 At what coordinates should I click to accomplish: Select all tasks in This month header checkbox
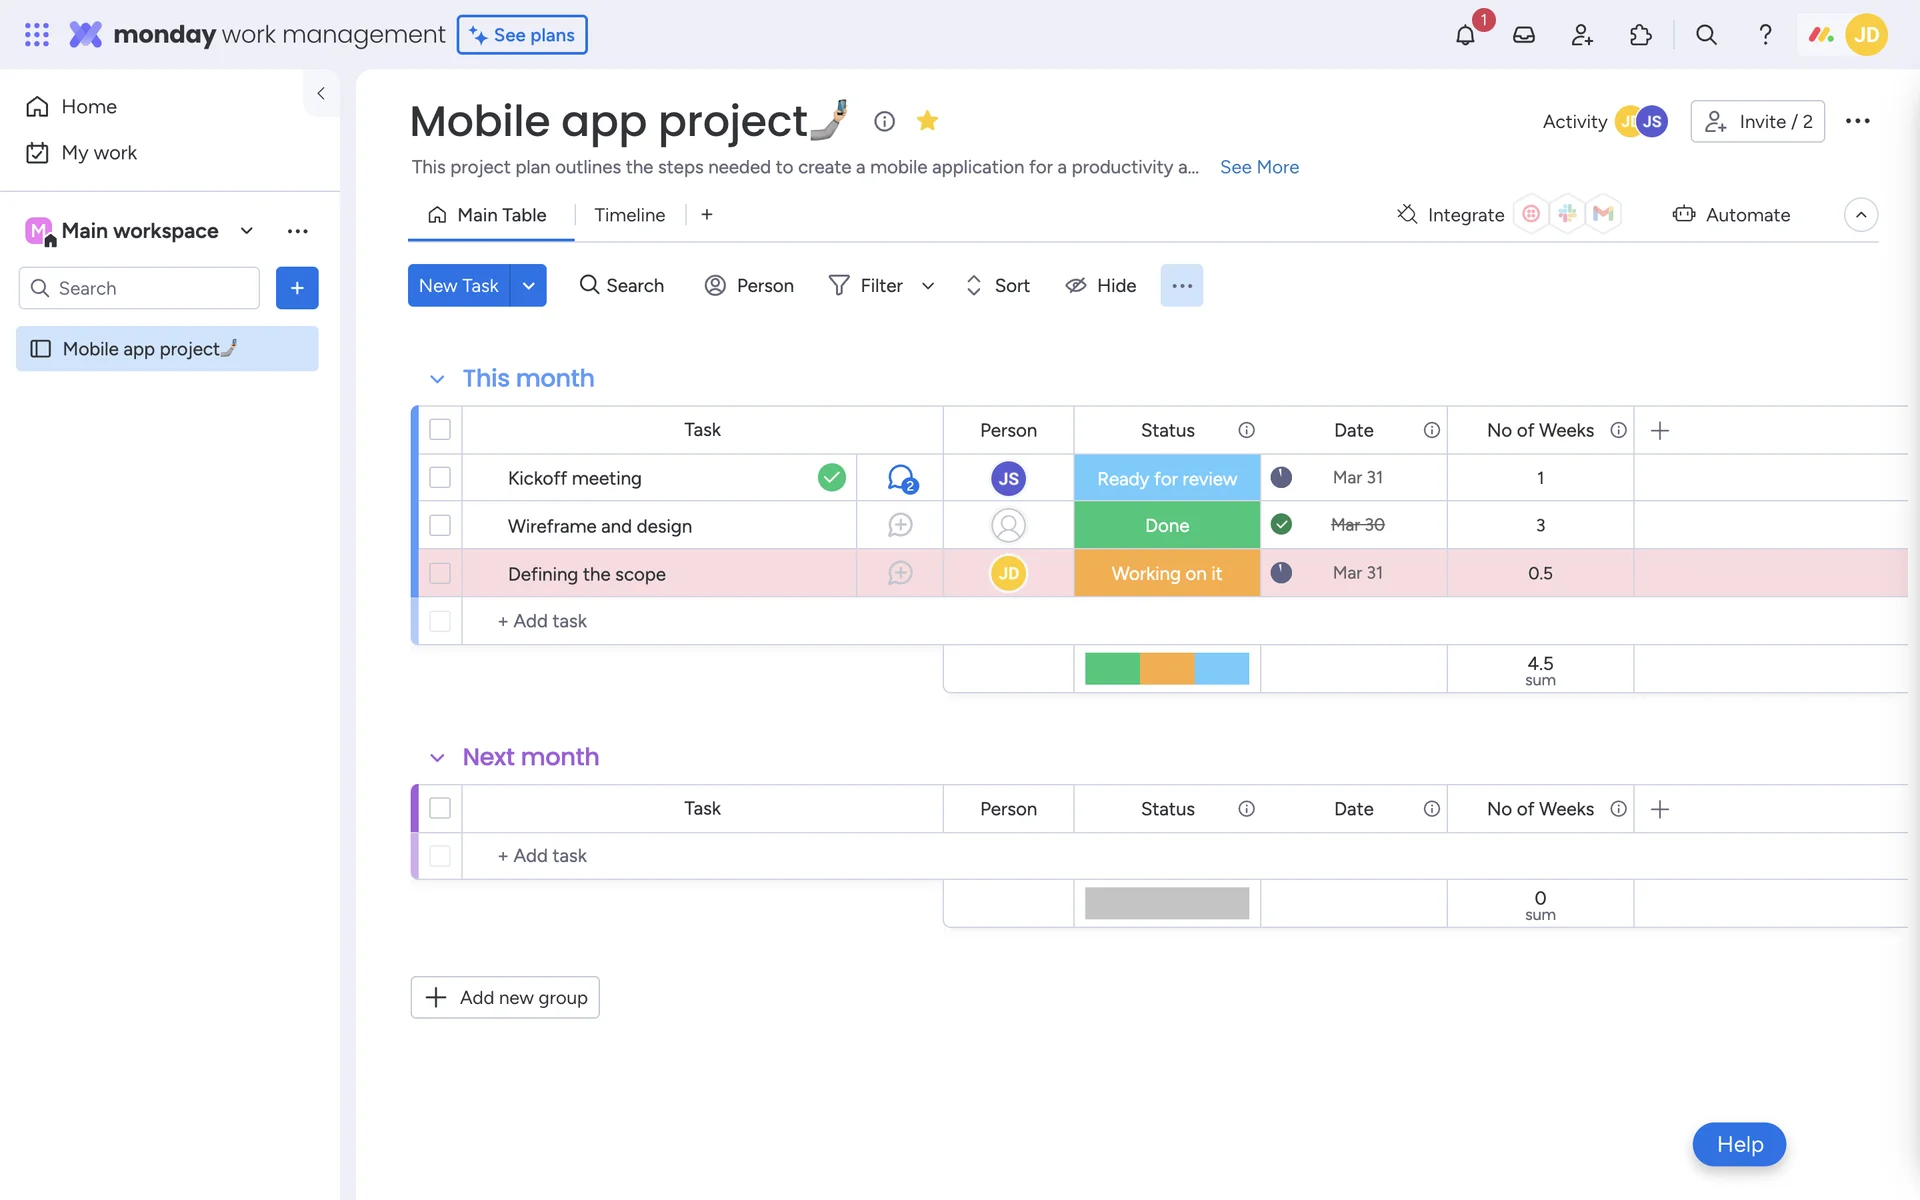tap(440, 430)
